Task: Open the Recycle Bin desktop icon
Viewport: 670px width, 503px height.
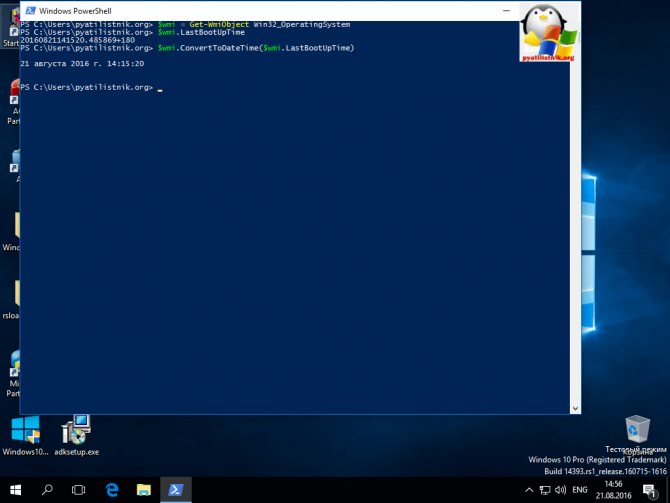Action: (x=636, y=431)
